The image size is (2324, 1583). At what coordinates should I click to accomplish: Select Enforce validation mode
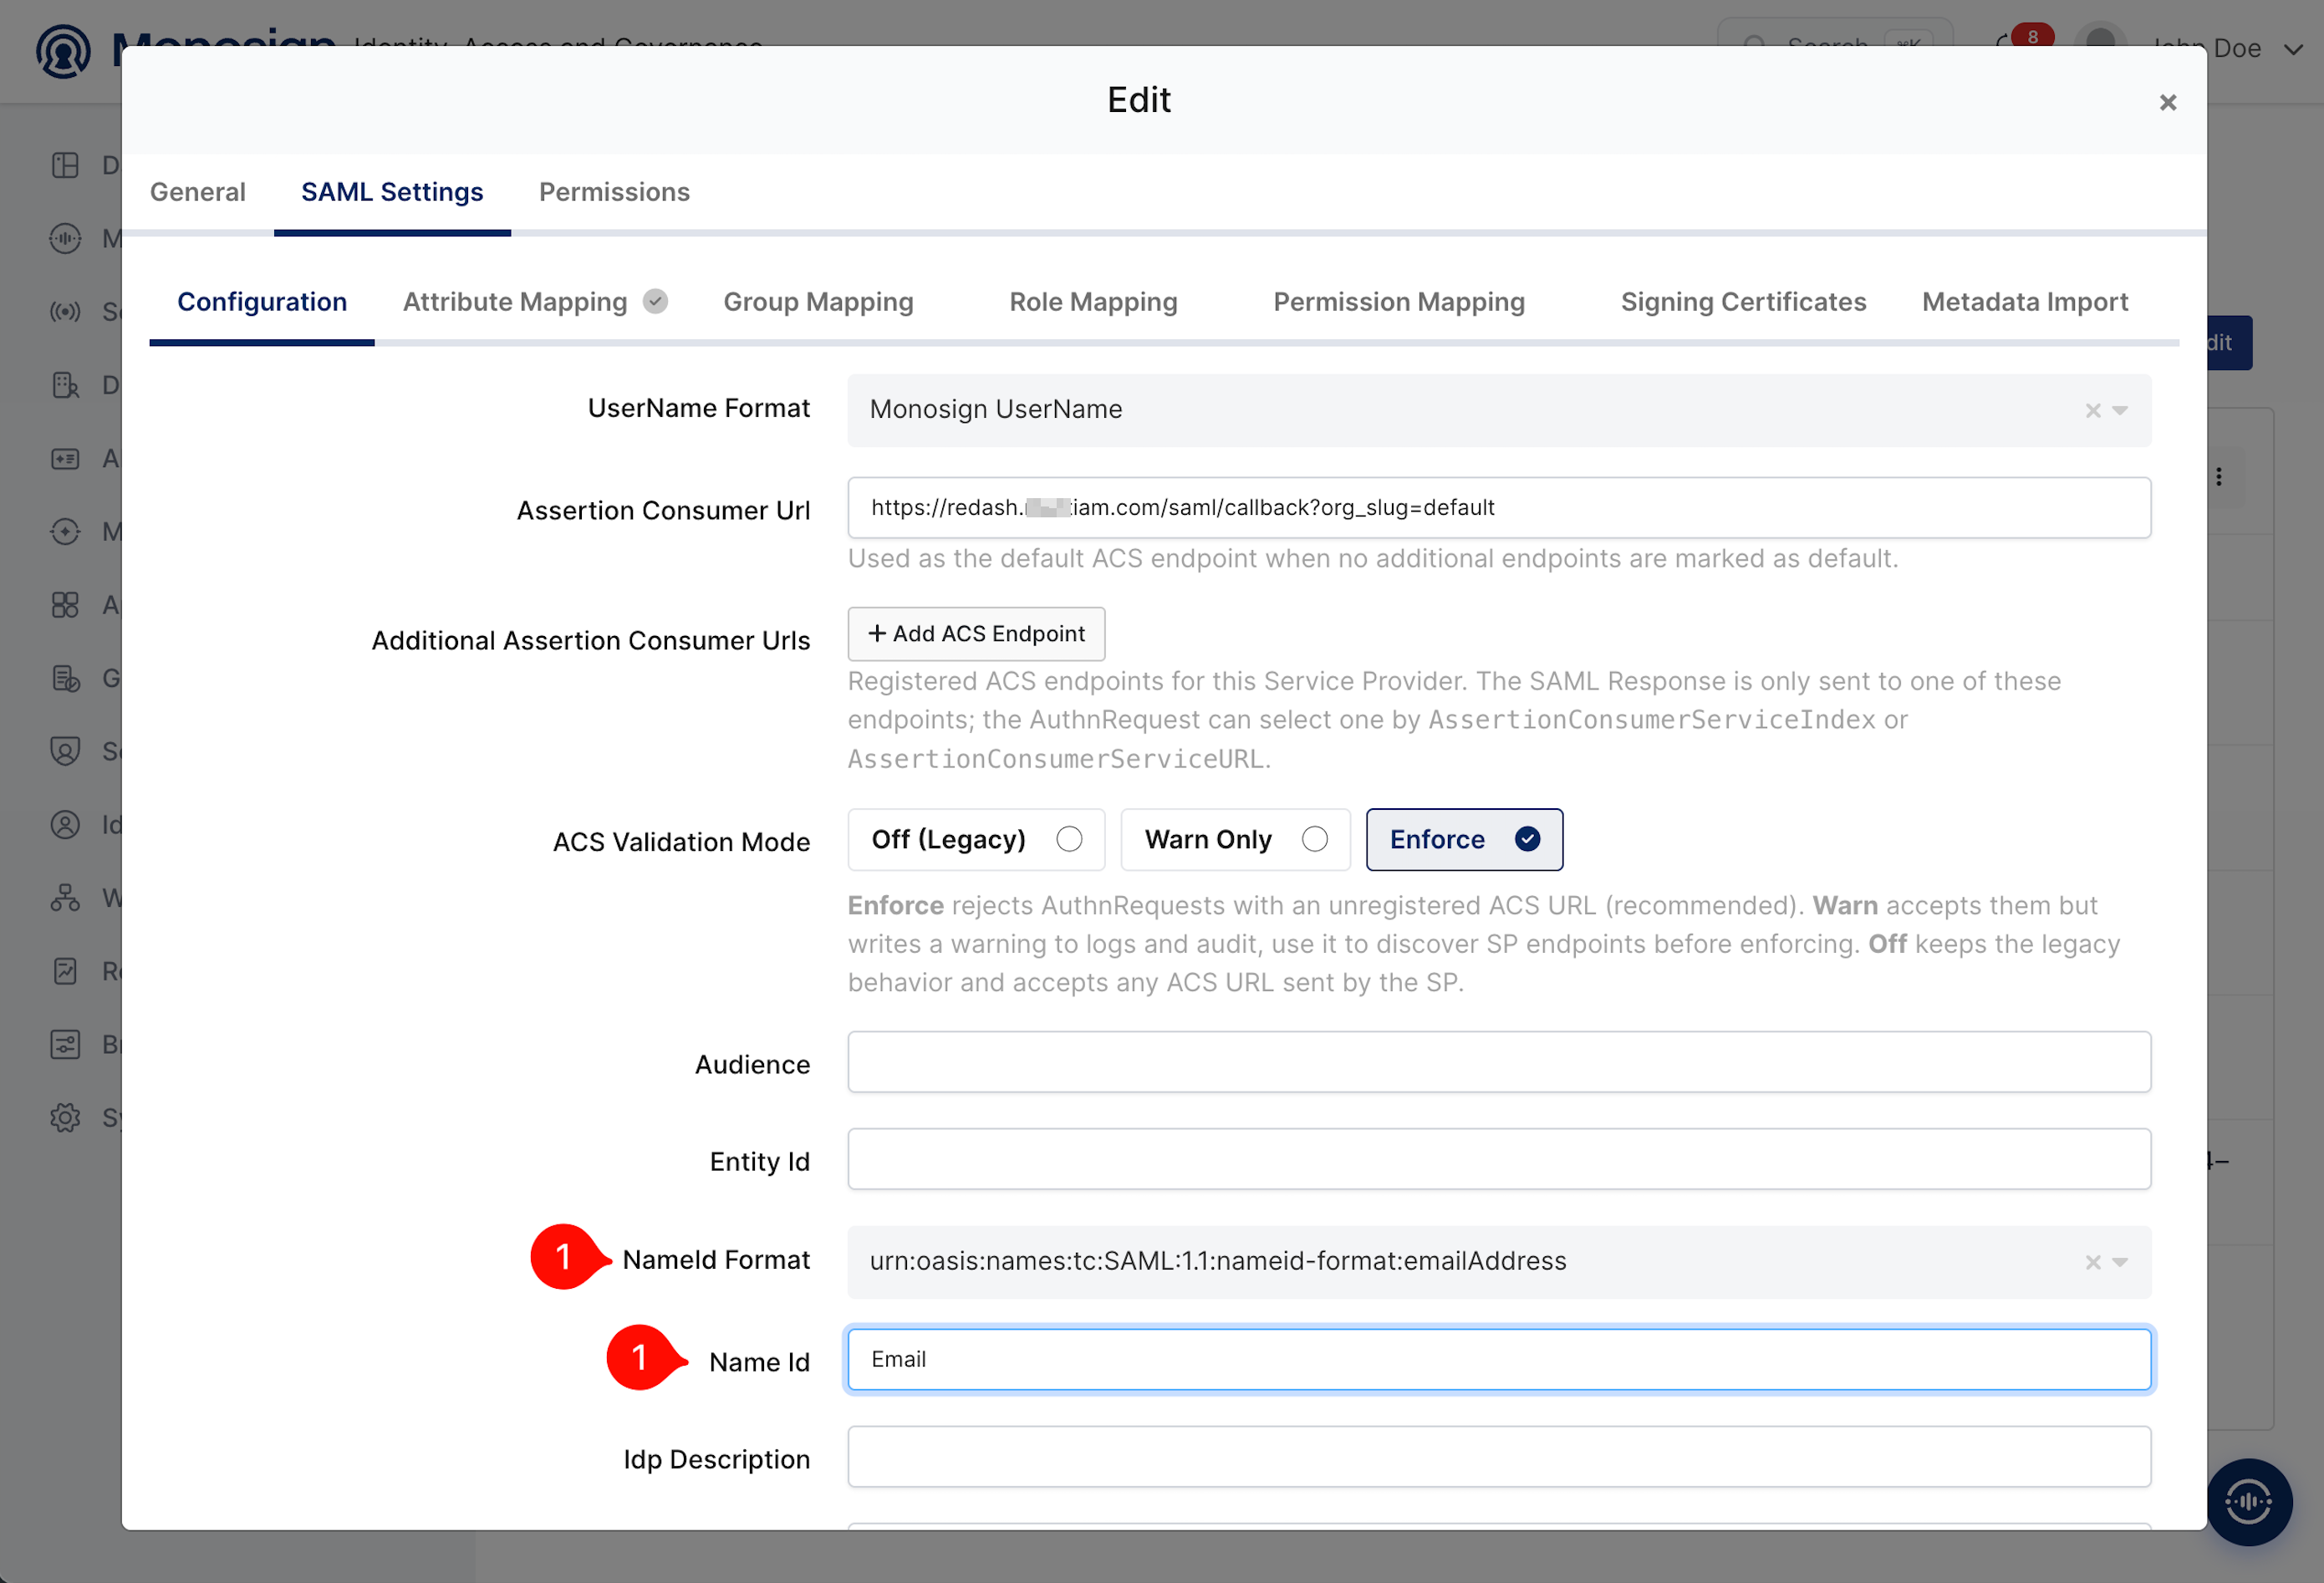(x=1464, y=839)
